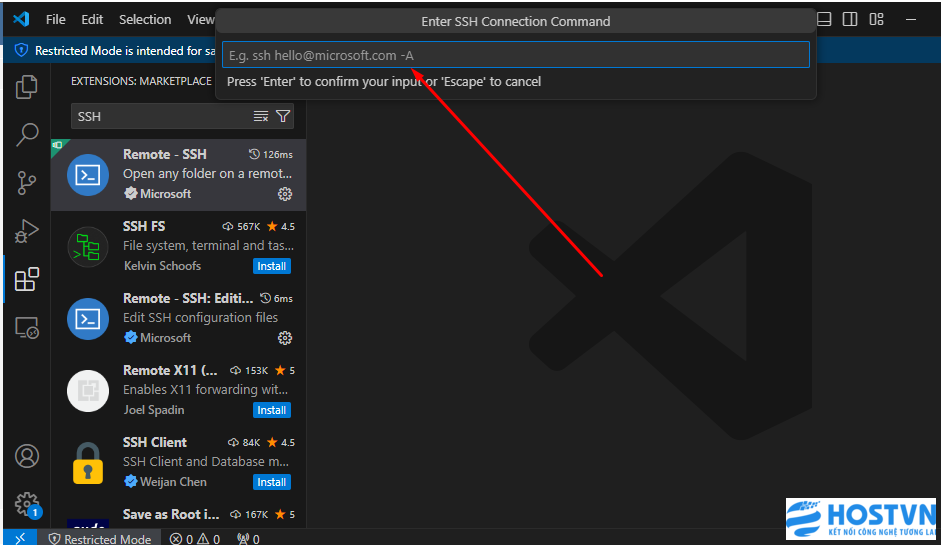941x545 pixels.
Task: Select the Save as Root extension title
Action: pyautogui.click(x=171, y=514)
